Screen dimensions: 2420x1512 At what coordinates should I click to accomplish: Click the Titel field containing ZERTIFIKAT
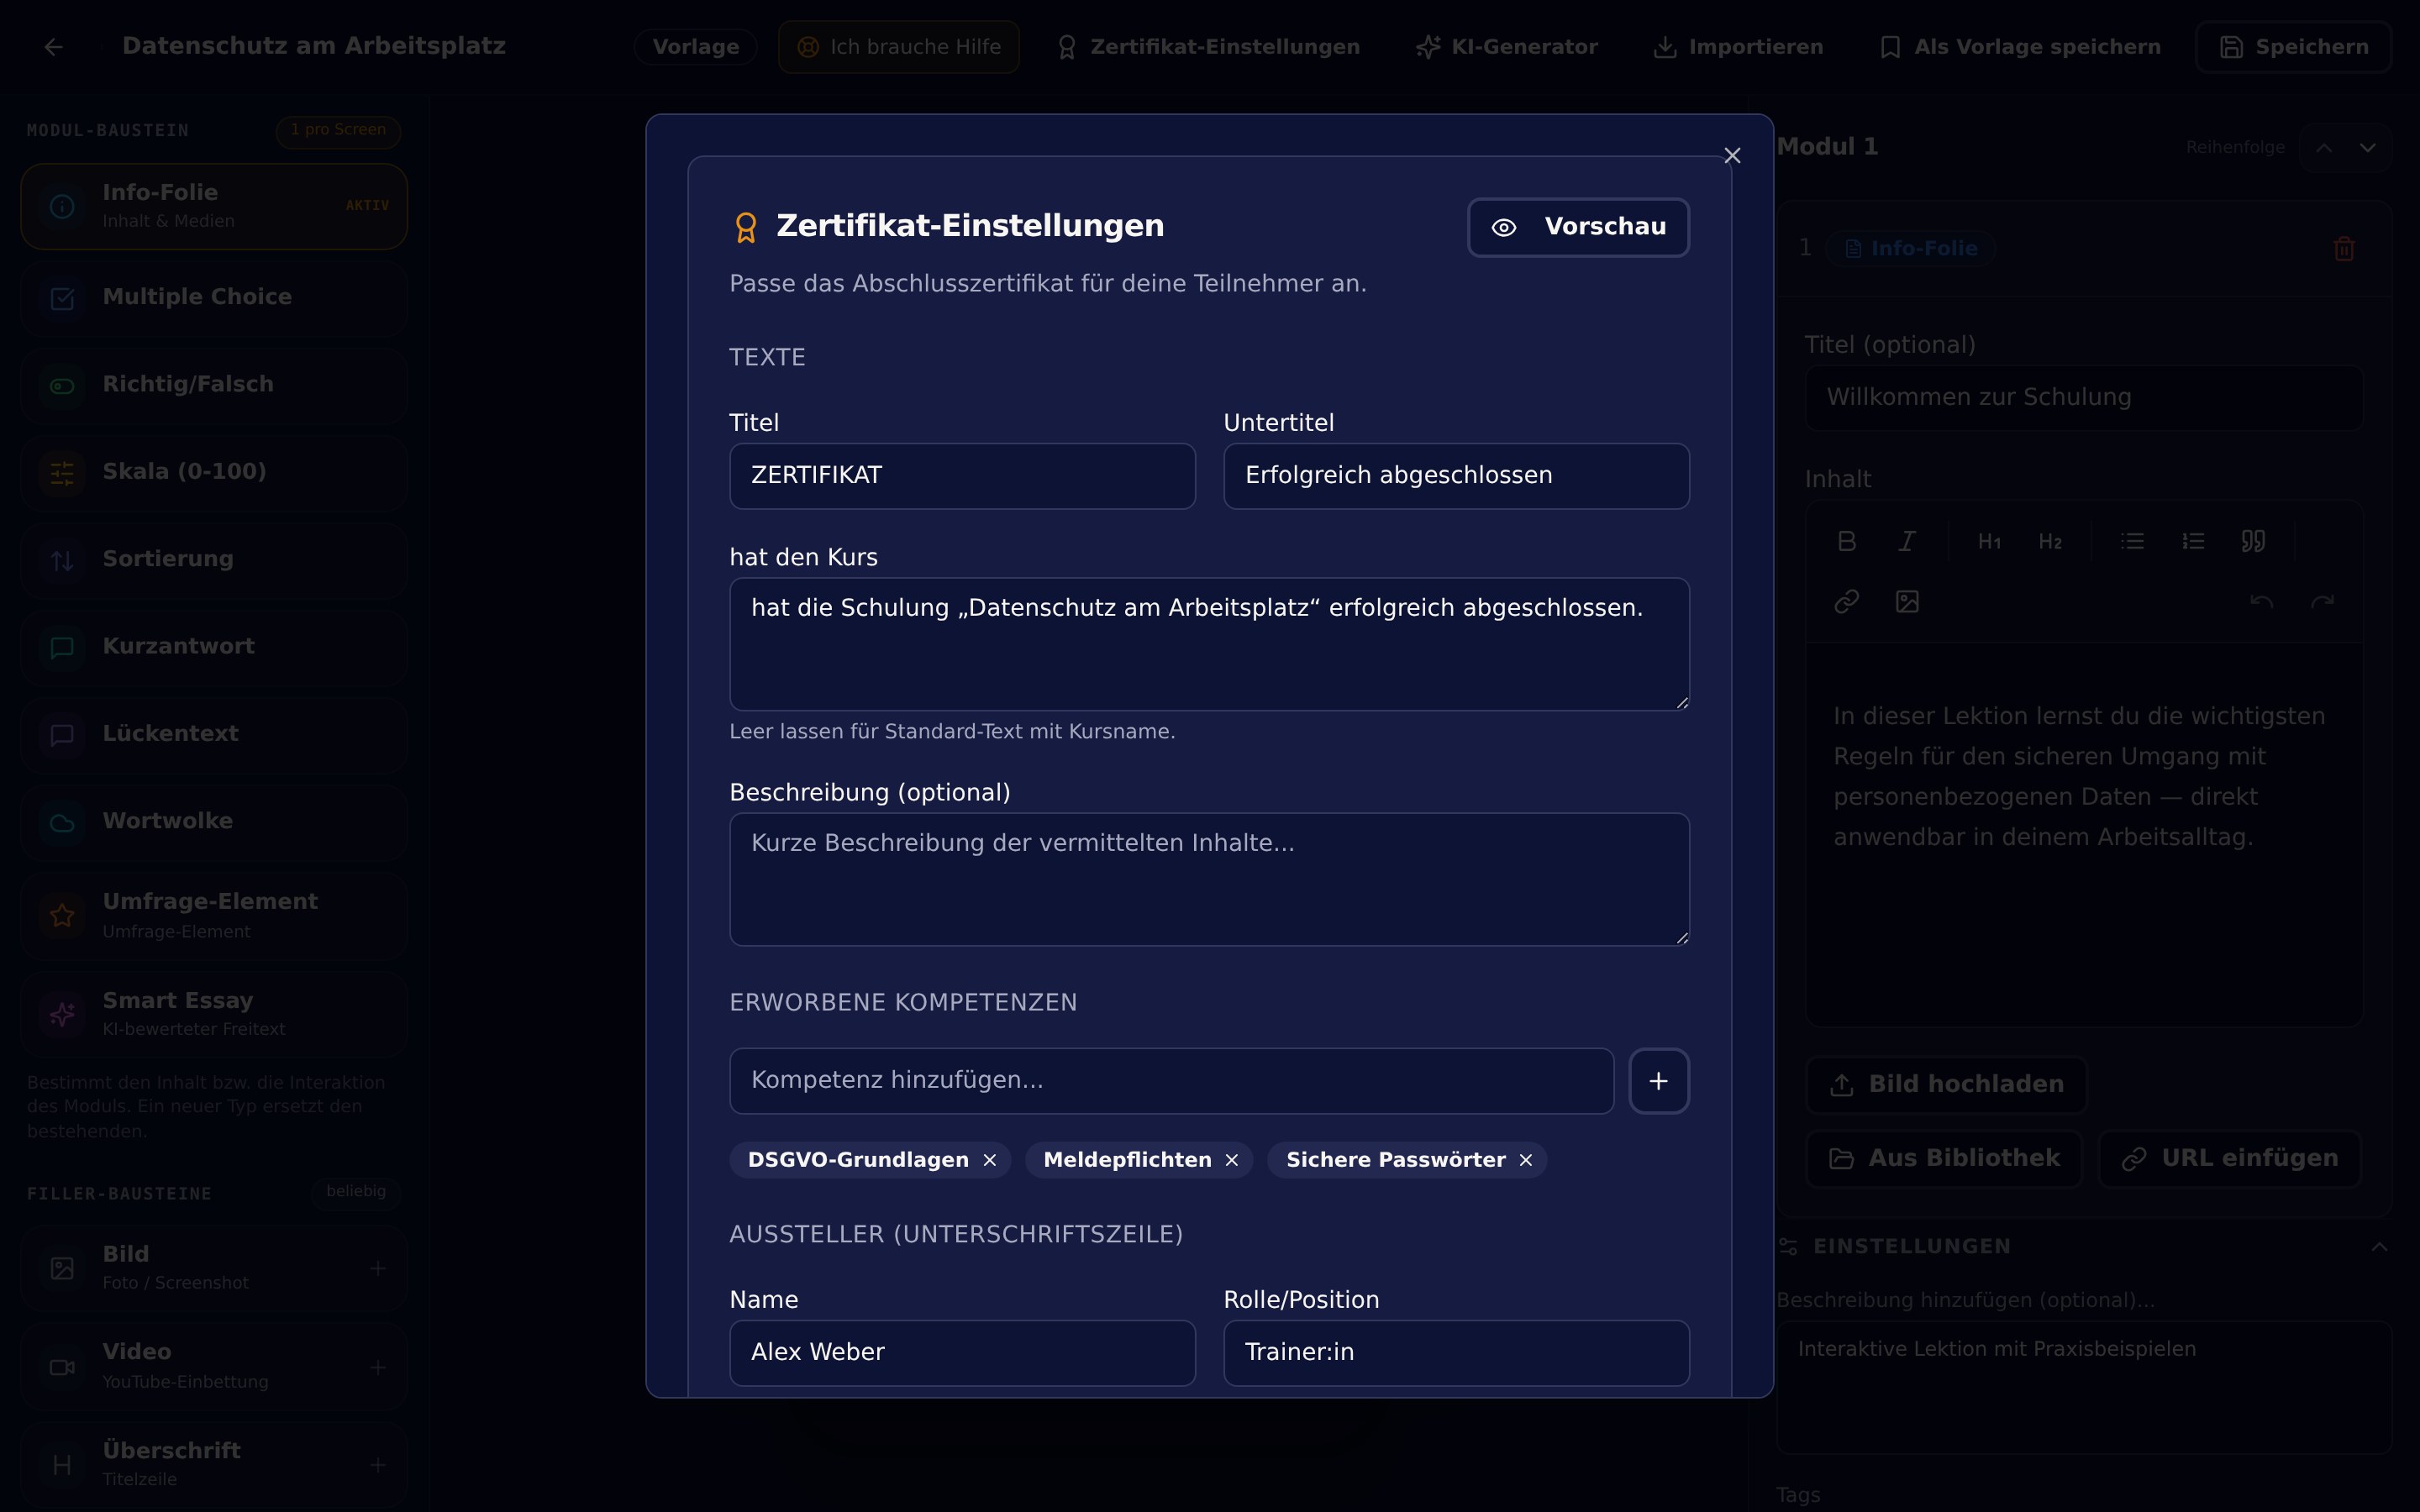[x=962, y=476]
